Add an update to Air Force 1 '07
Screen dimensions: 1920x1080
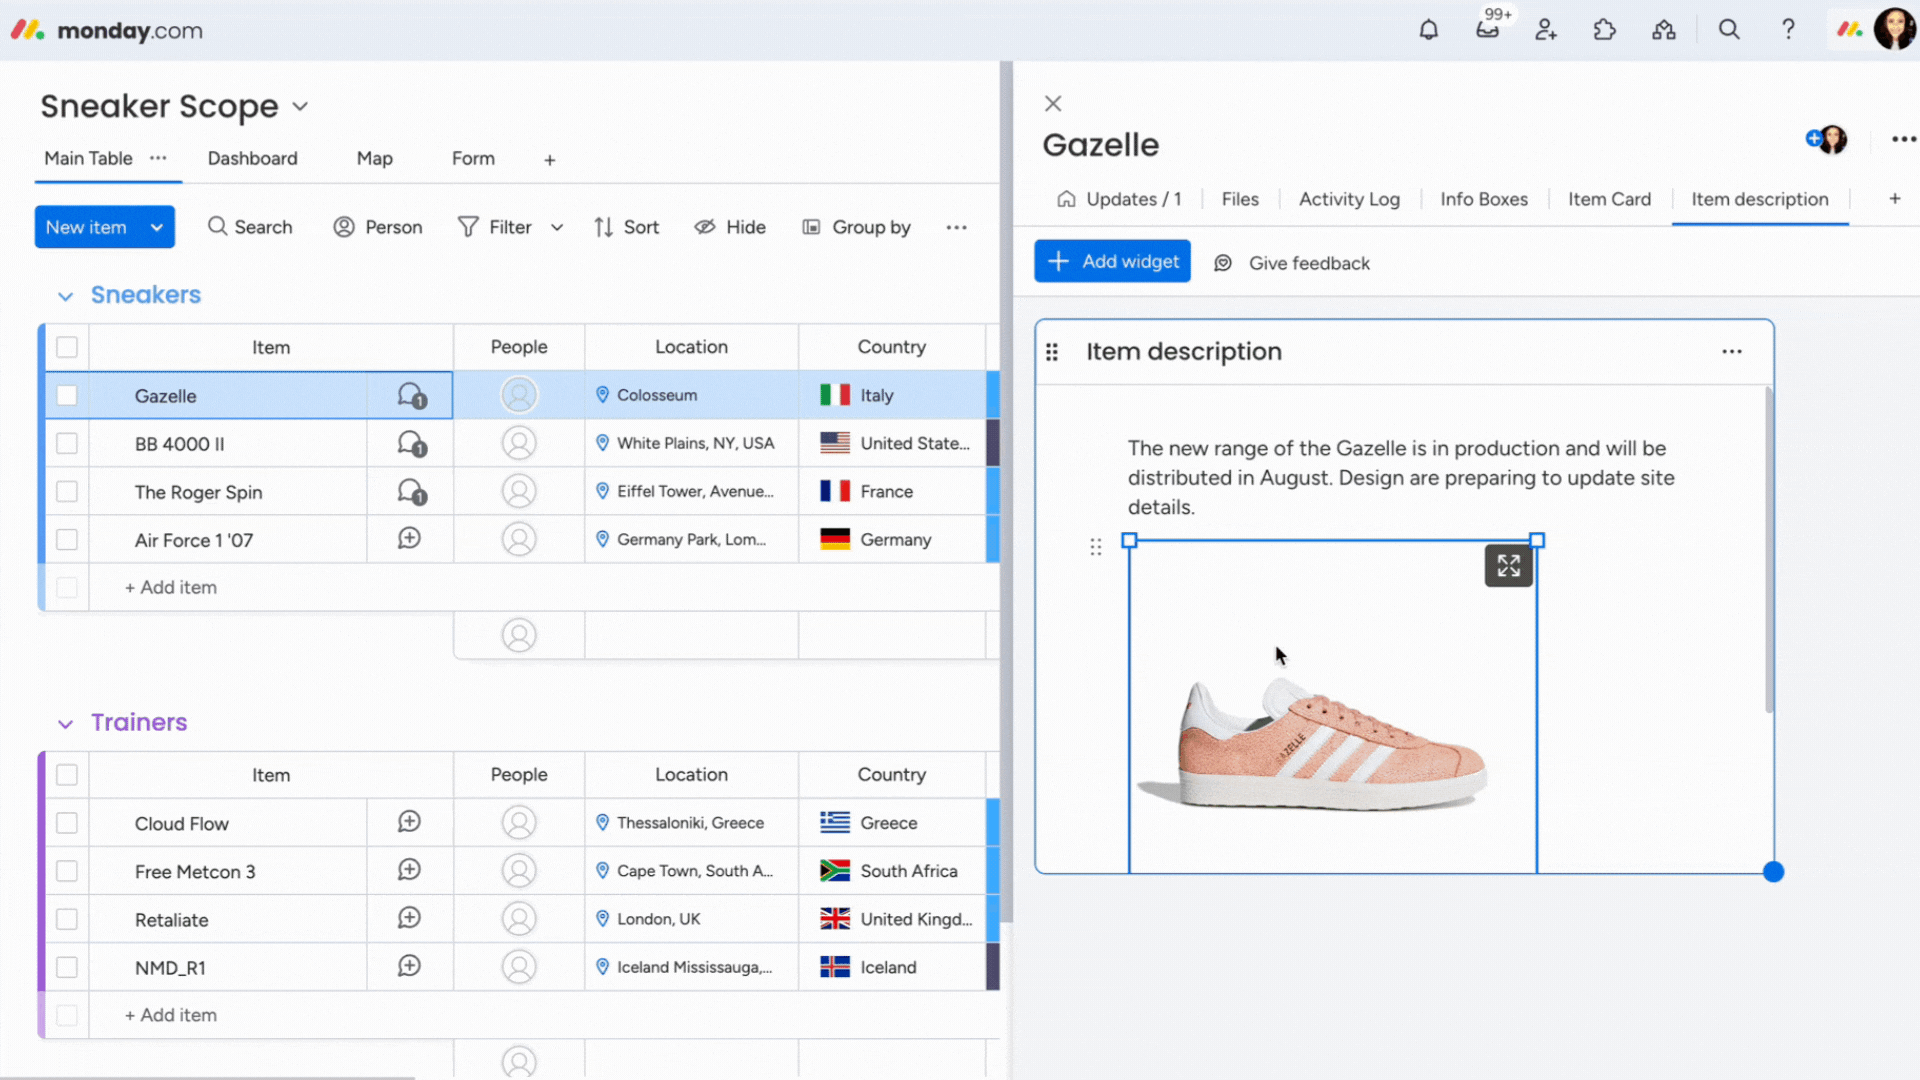(x=409, y=539)
